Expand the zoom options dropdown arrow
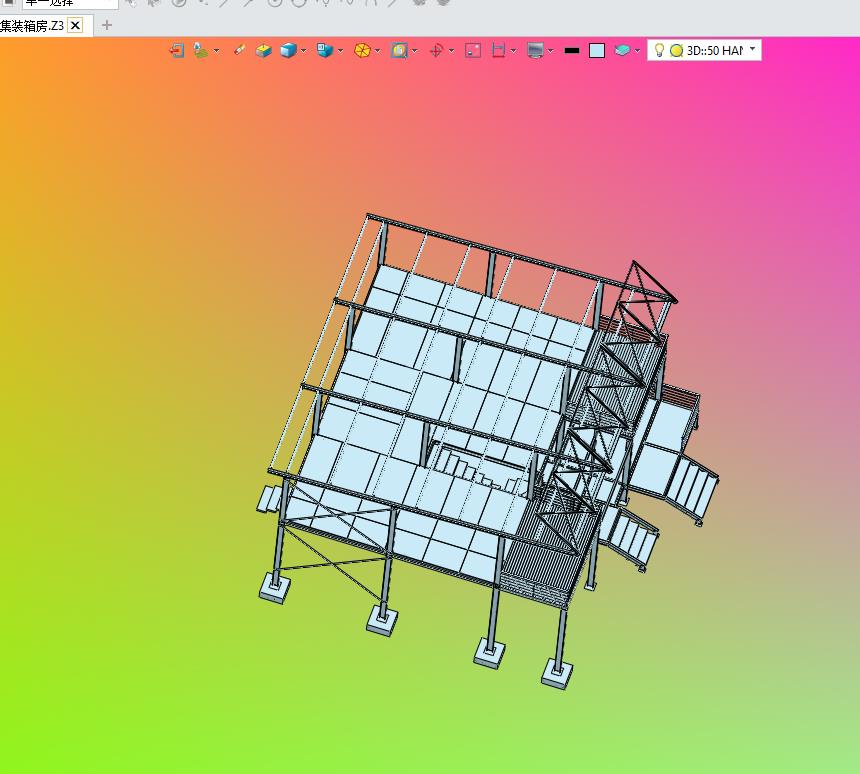 pos(415,50)
